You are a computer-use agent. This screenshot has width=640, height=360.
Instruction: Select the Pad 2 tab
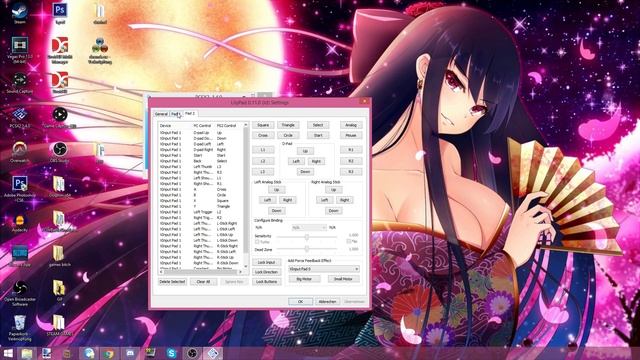coord(190,113)
